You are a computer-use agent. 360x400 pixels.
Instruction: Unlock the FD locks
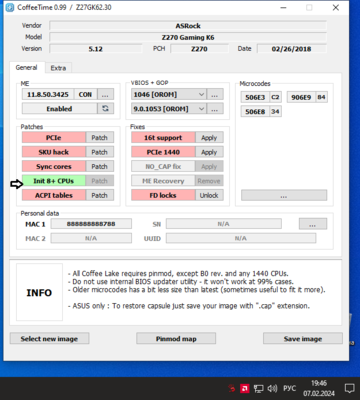209,195
